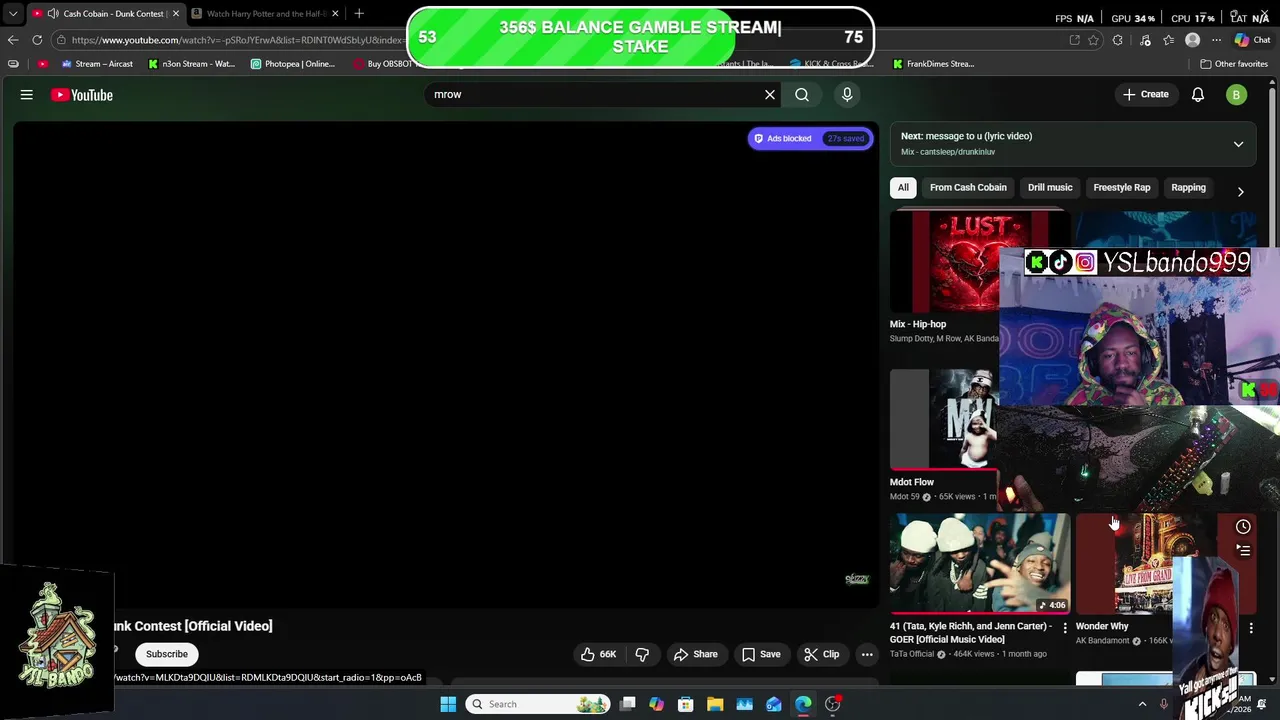Screen dimensions: 1280x720
Task: Open Other favorites folder
Action: (1234, 64)
